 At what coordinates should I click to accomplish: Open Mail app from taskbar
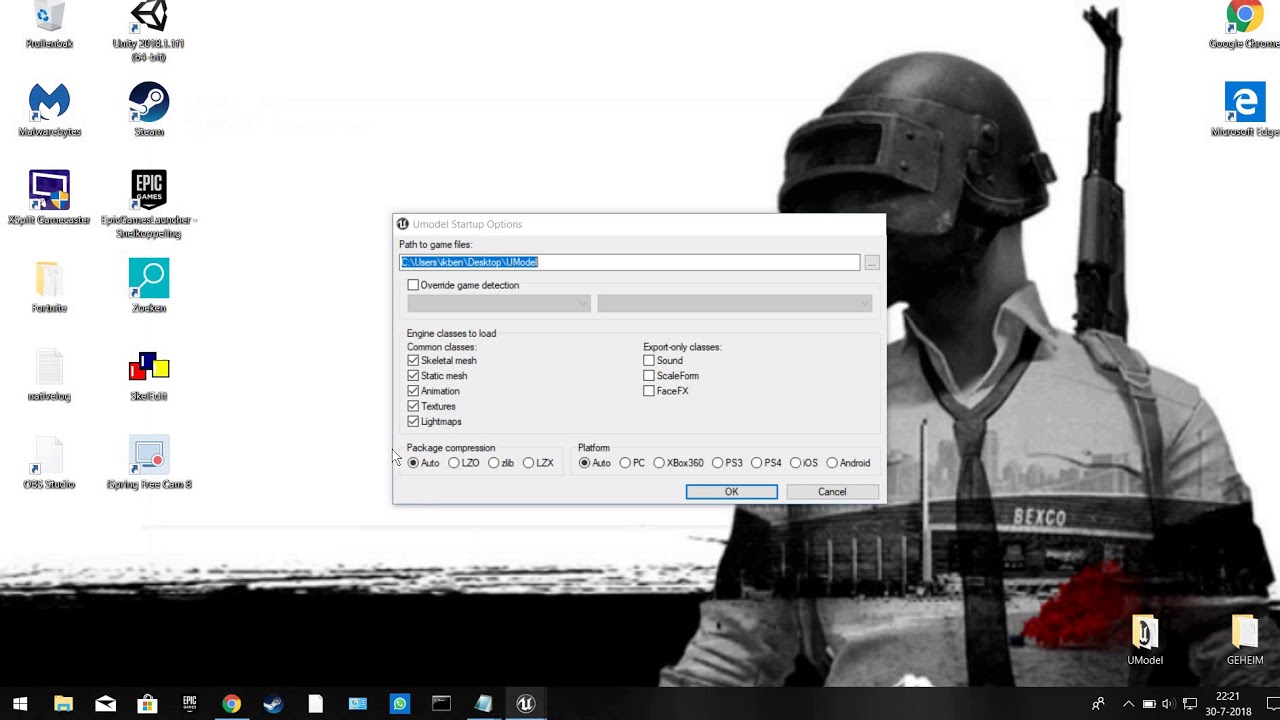[x=105, y=704]
